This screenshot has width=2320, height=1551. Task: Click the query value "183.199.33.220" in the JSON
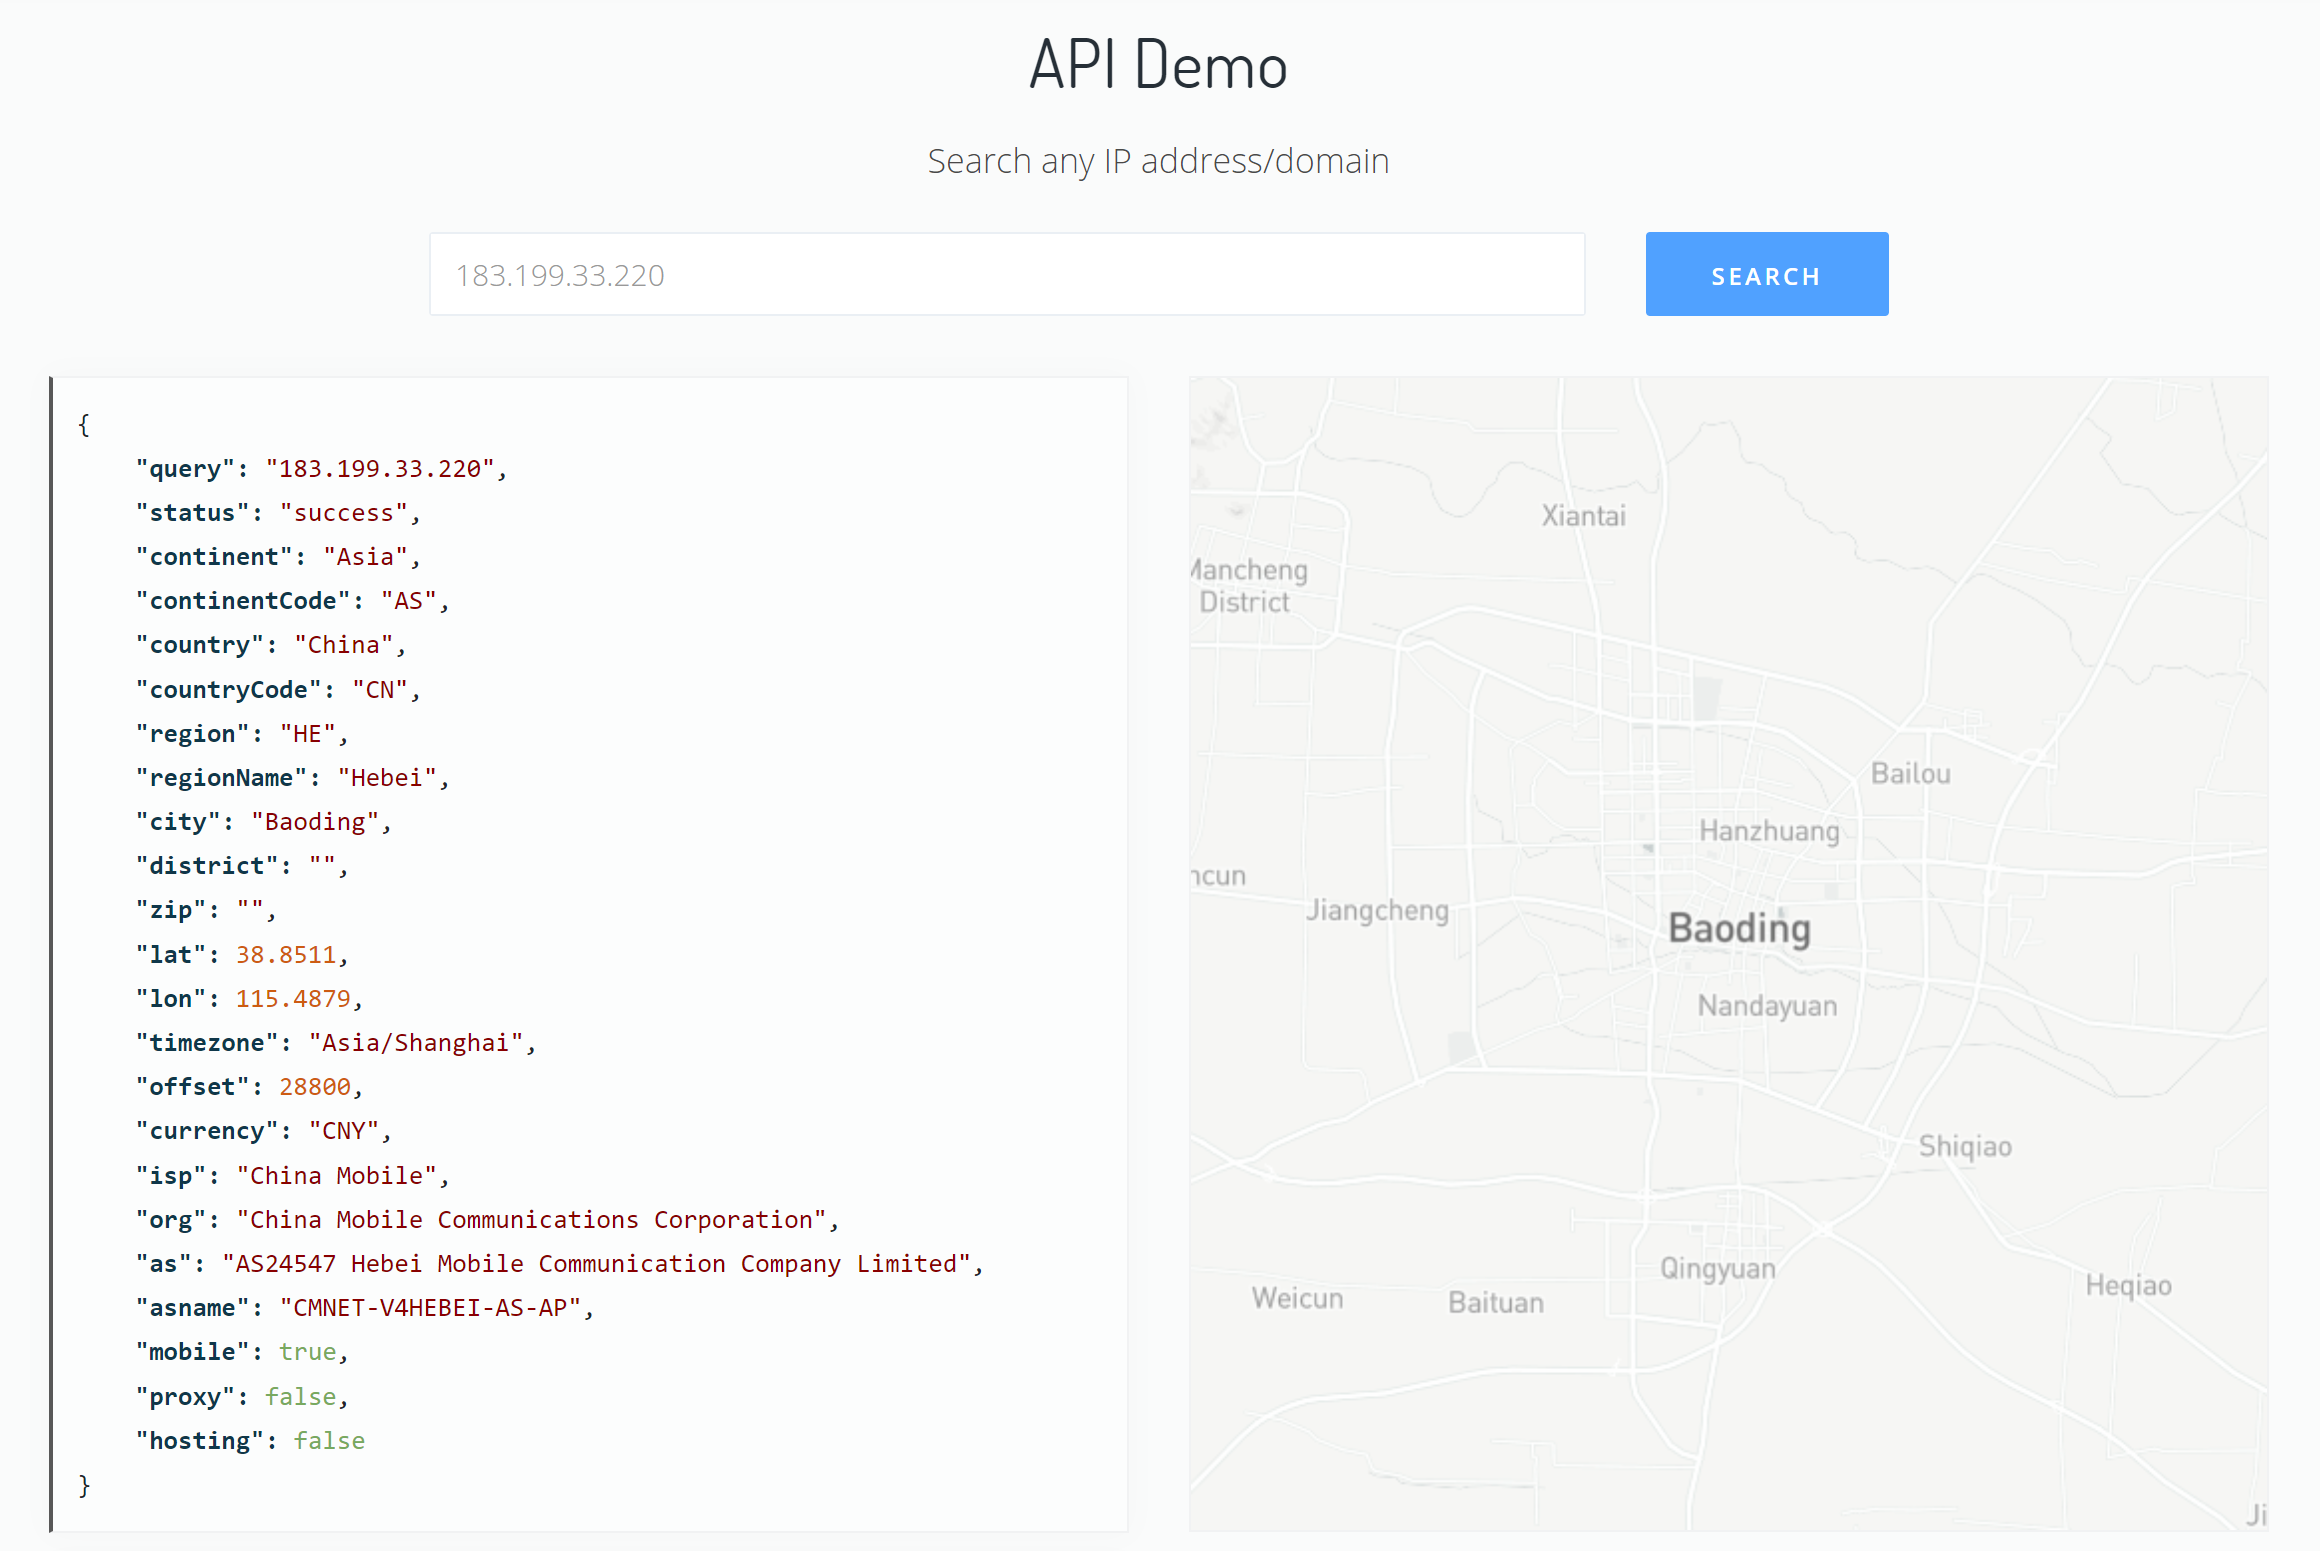click(380, 469)
